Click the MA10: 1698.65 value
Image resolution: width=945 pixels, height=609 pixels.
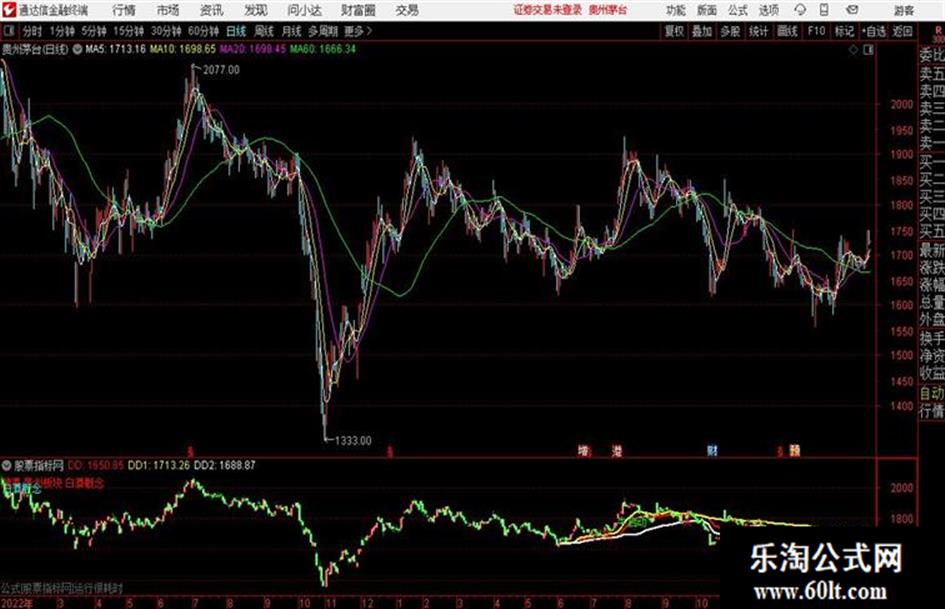click(183, 49)
